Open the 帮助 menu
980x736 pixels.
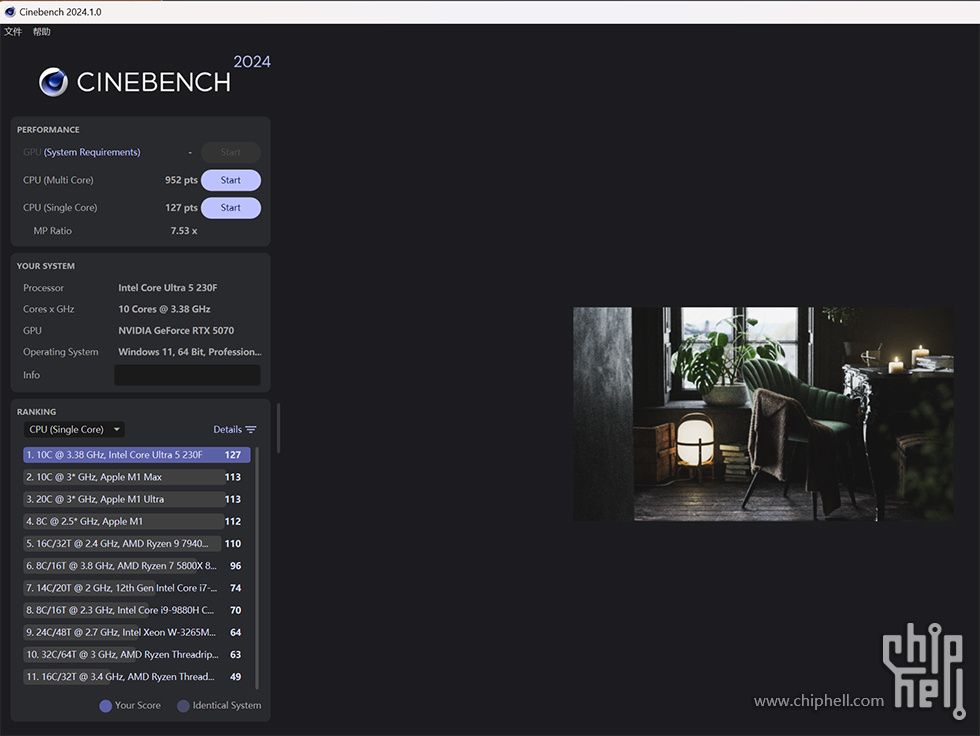pos(42,32)
